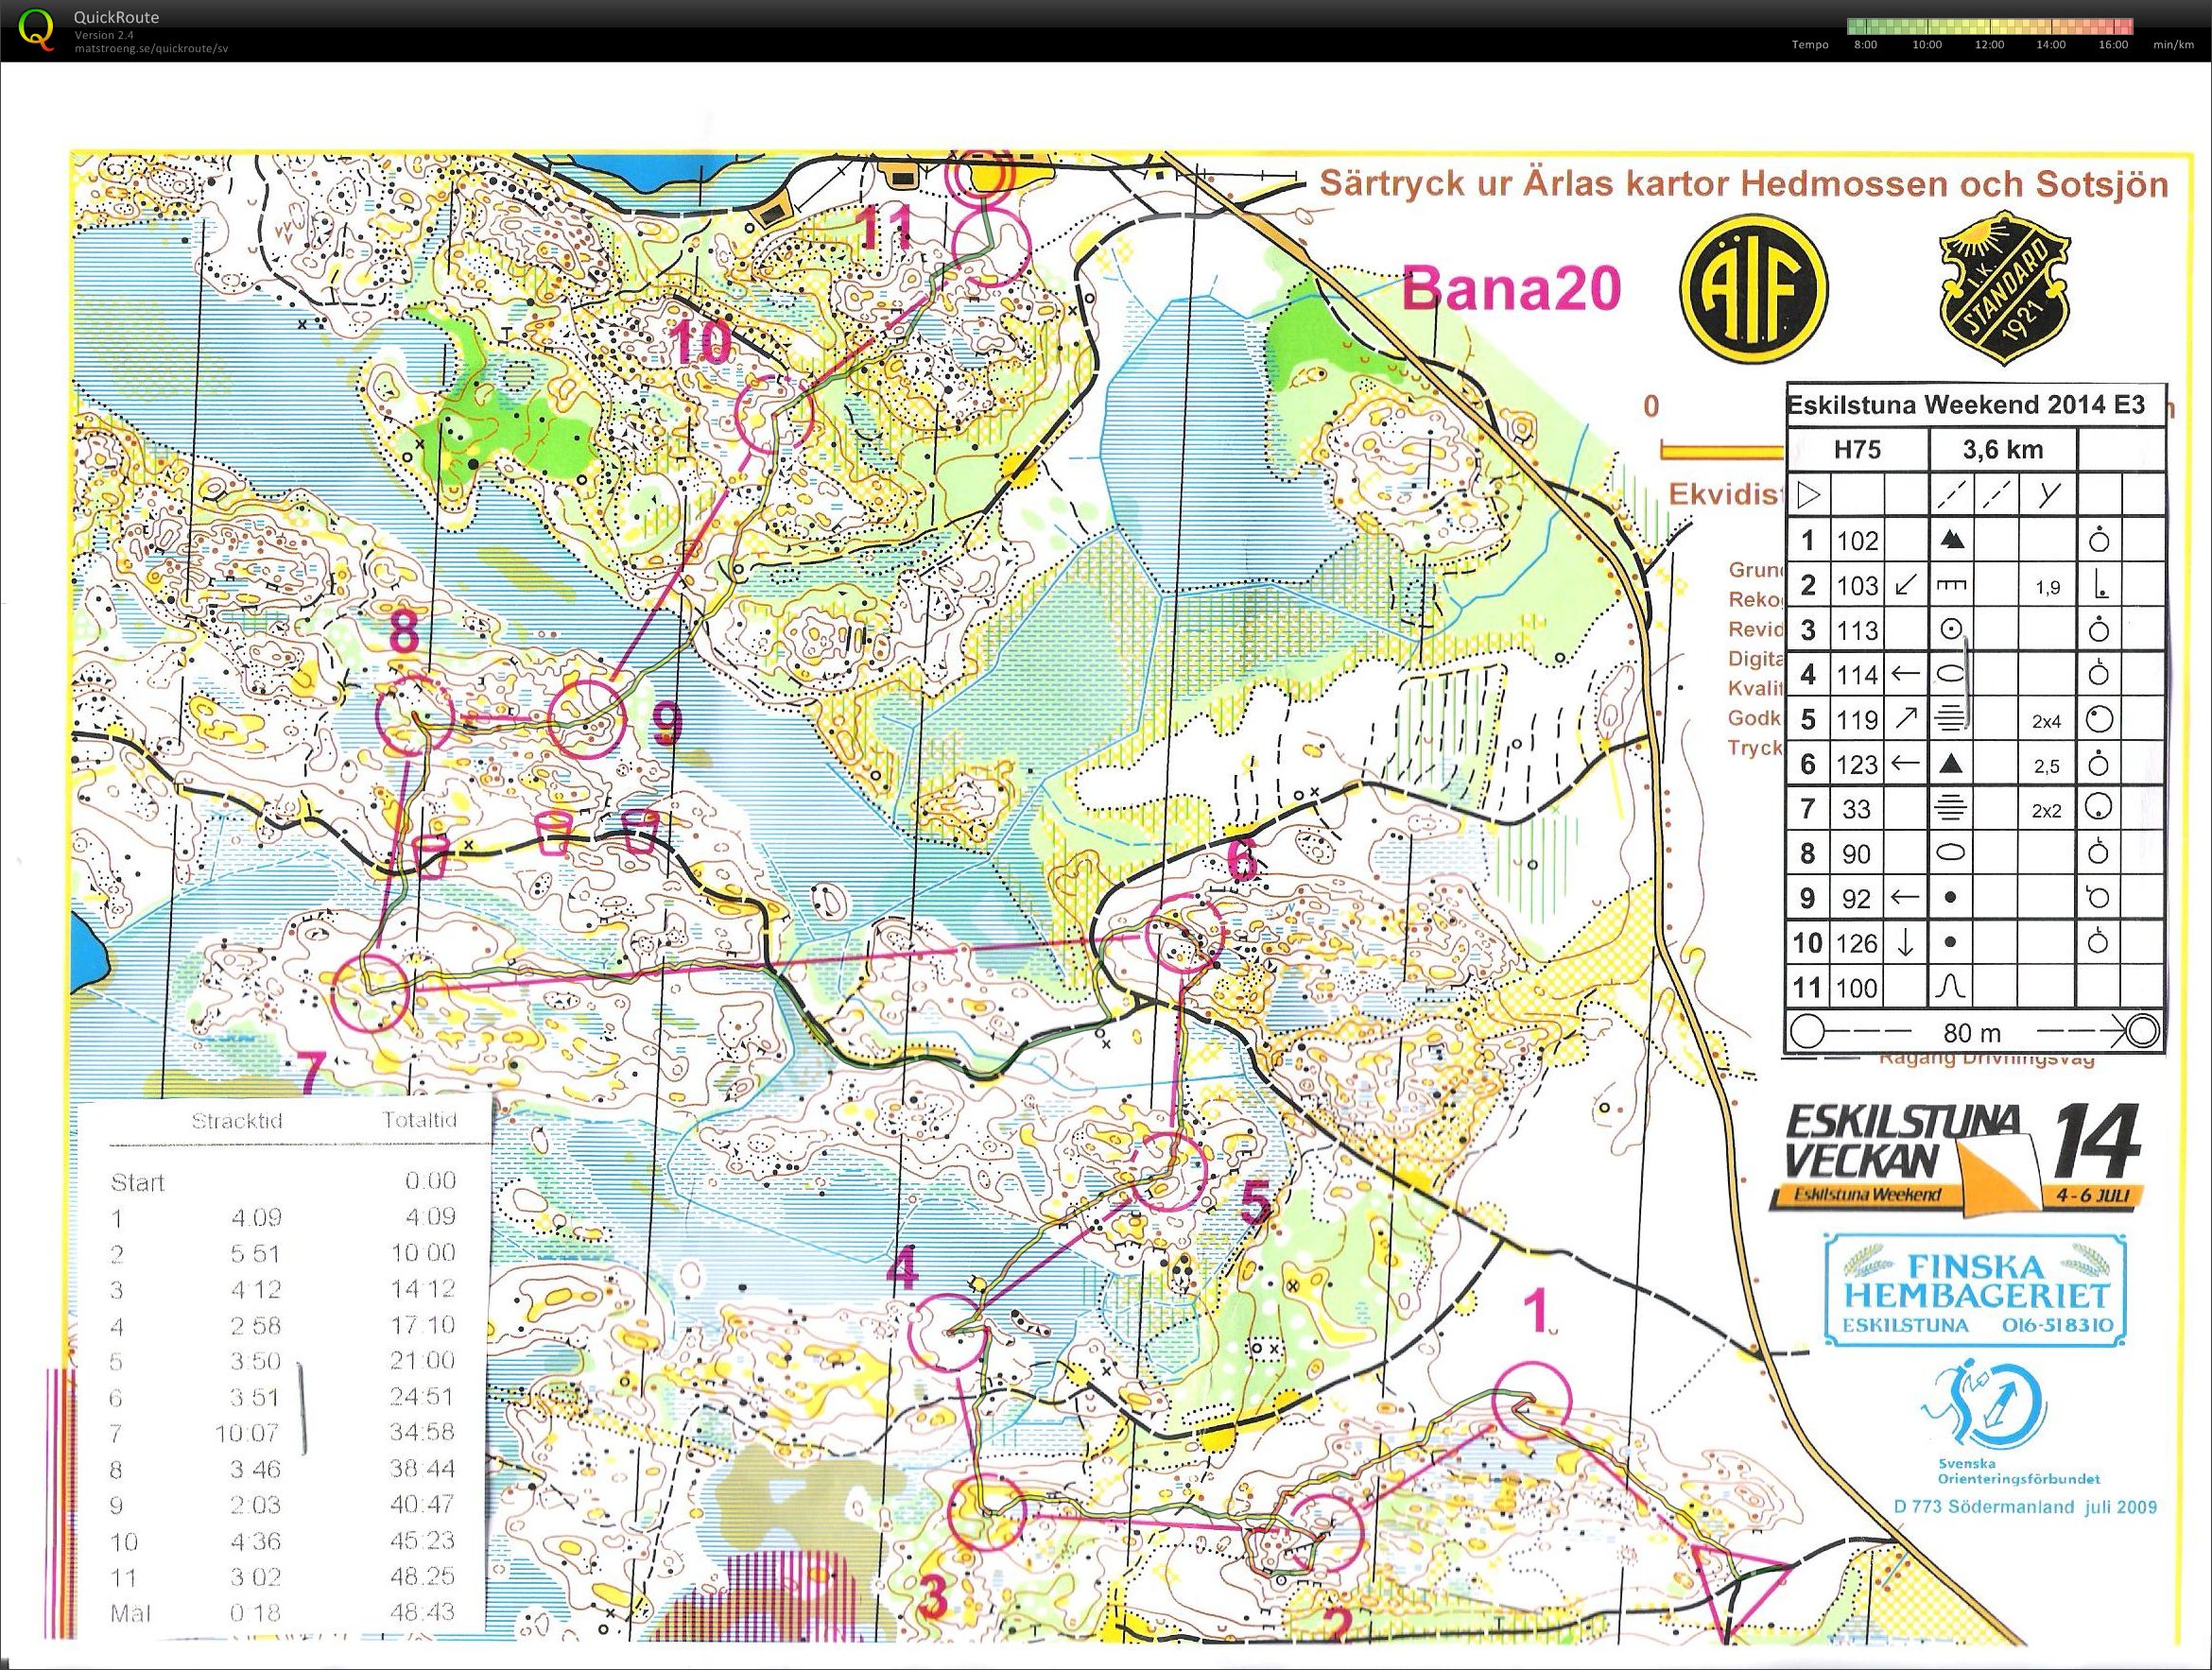This screenshot has height=1670, width=2212.
Task: Click the control 6 circle on the map
Action: point(1184,935)
